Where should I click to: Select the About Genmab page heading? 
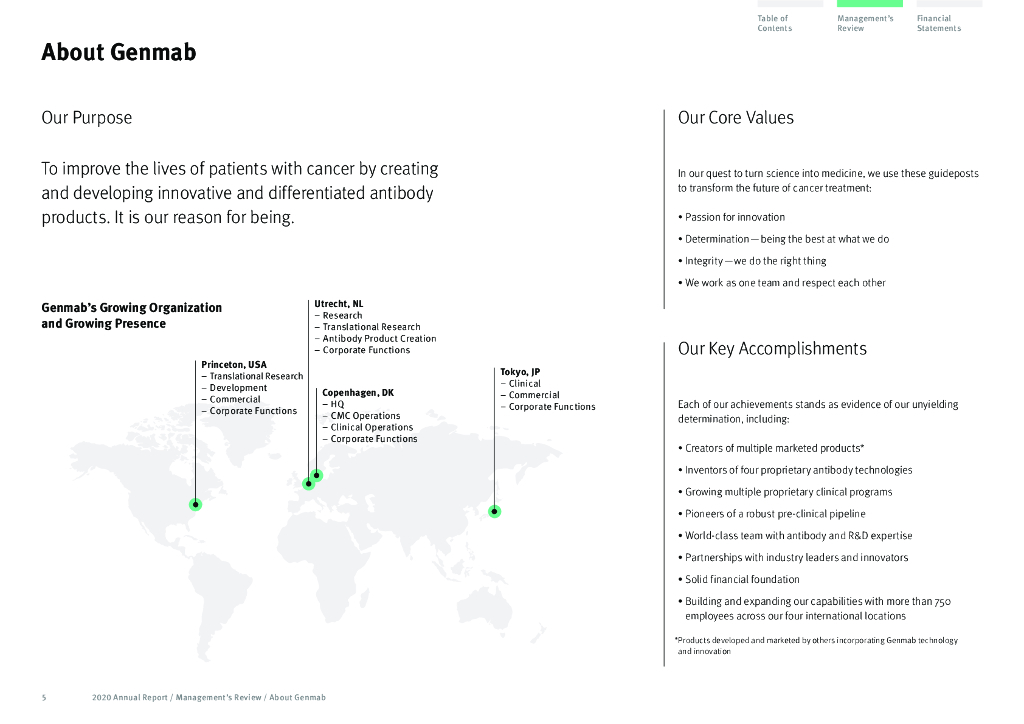(119, 52)
